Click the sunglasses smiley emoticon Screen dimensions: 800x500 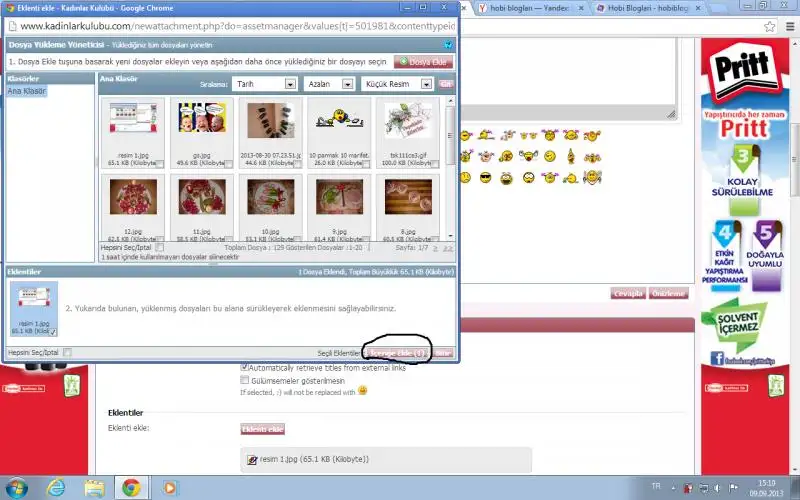coord(485,178)
